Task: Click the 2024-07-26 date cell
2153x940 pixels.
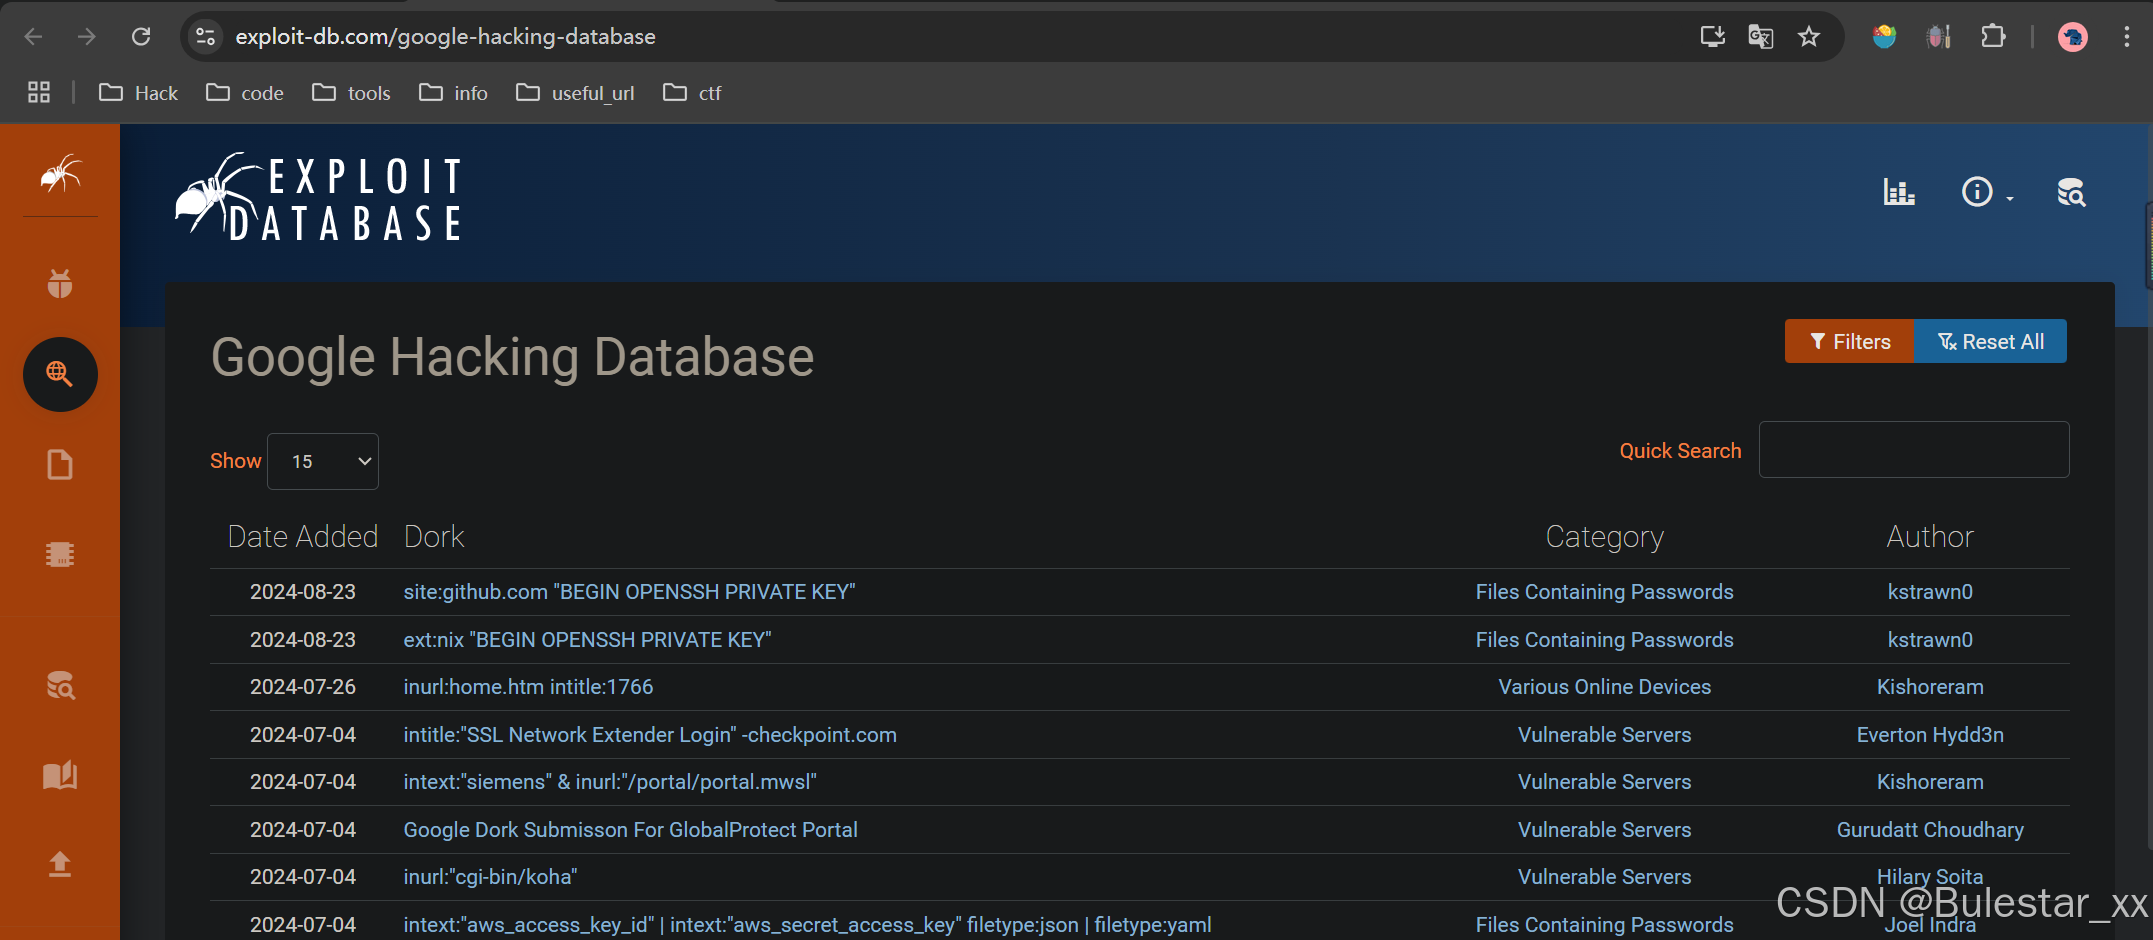Action: tap(303, 687)
